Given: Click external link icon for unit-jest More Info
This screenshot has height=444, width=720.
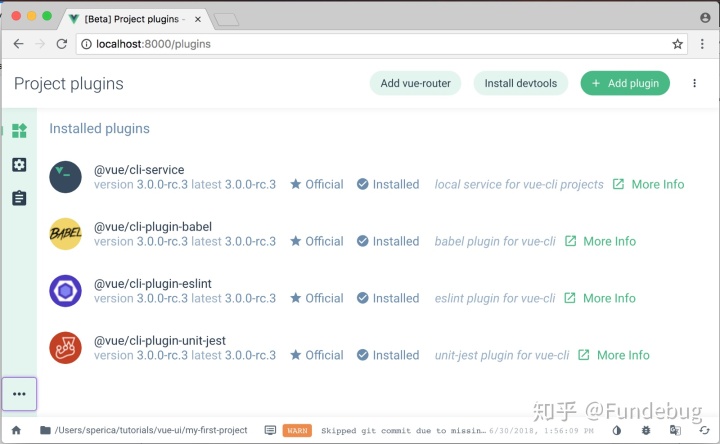Looking at the screenshot, I should coord(584,355).
